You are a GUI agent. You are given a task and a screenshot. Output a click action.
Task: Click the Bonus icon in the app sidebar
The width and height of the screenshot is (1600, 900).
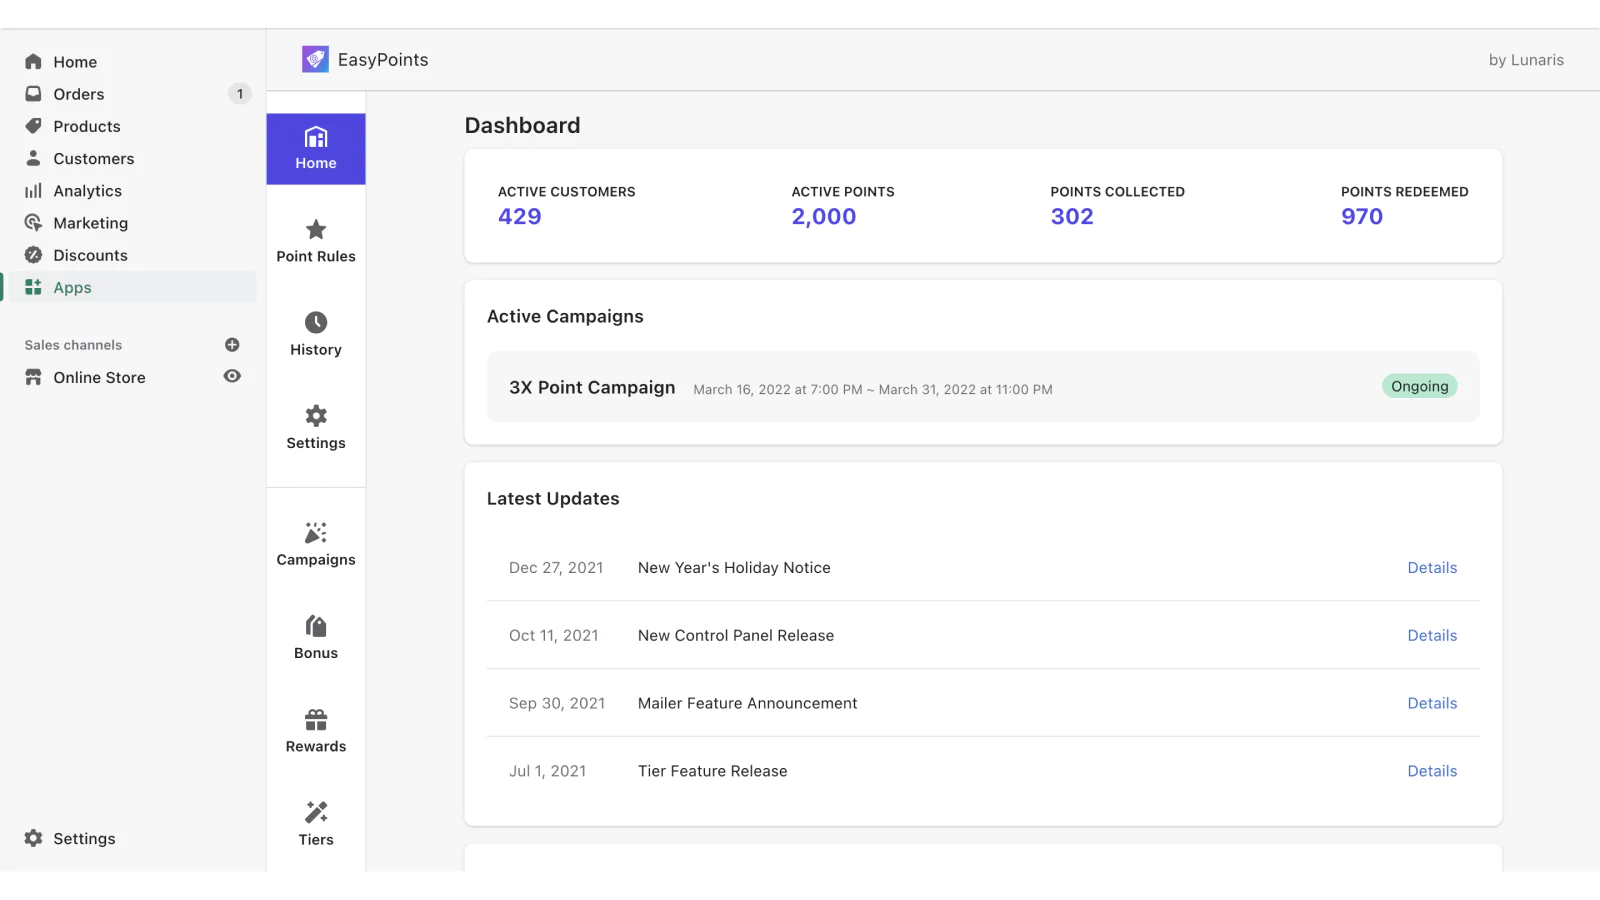point(315,625)
